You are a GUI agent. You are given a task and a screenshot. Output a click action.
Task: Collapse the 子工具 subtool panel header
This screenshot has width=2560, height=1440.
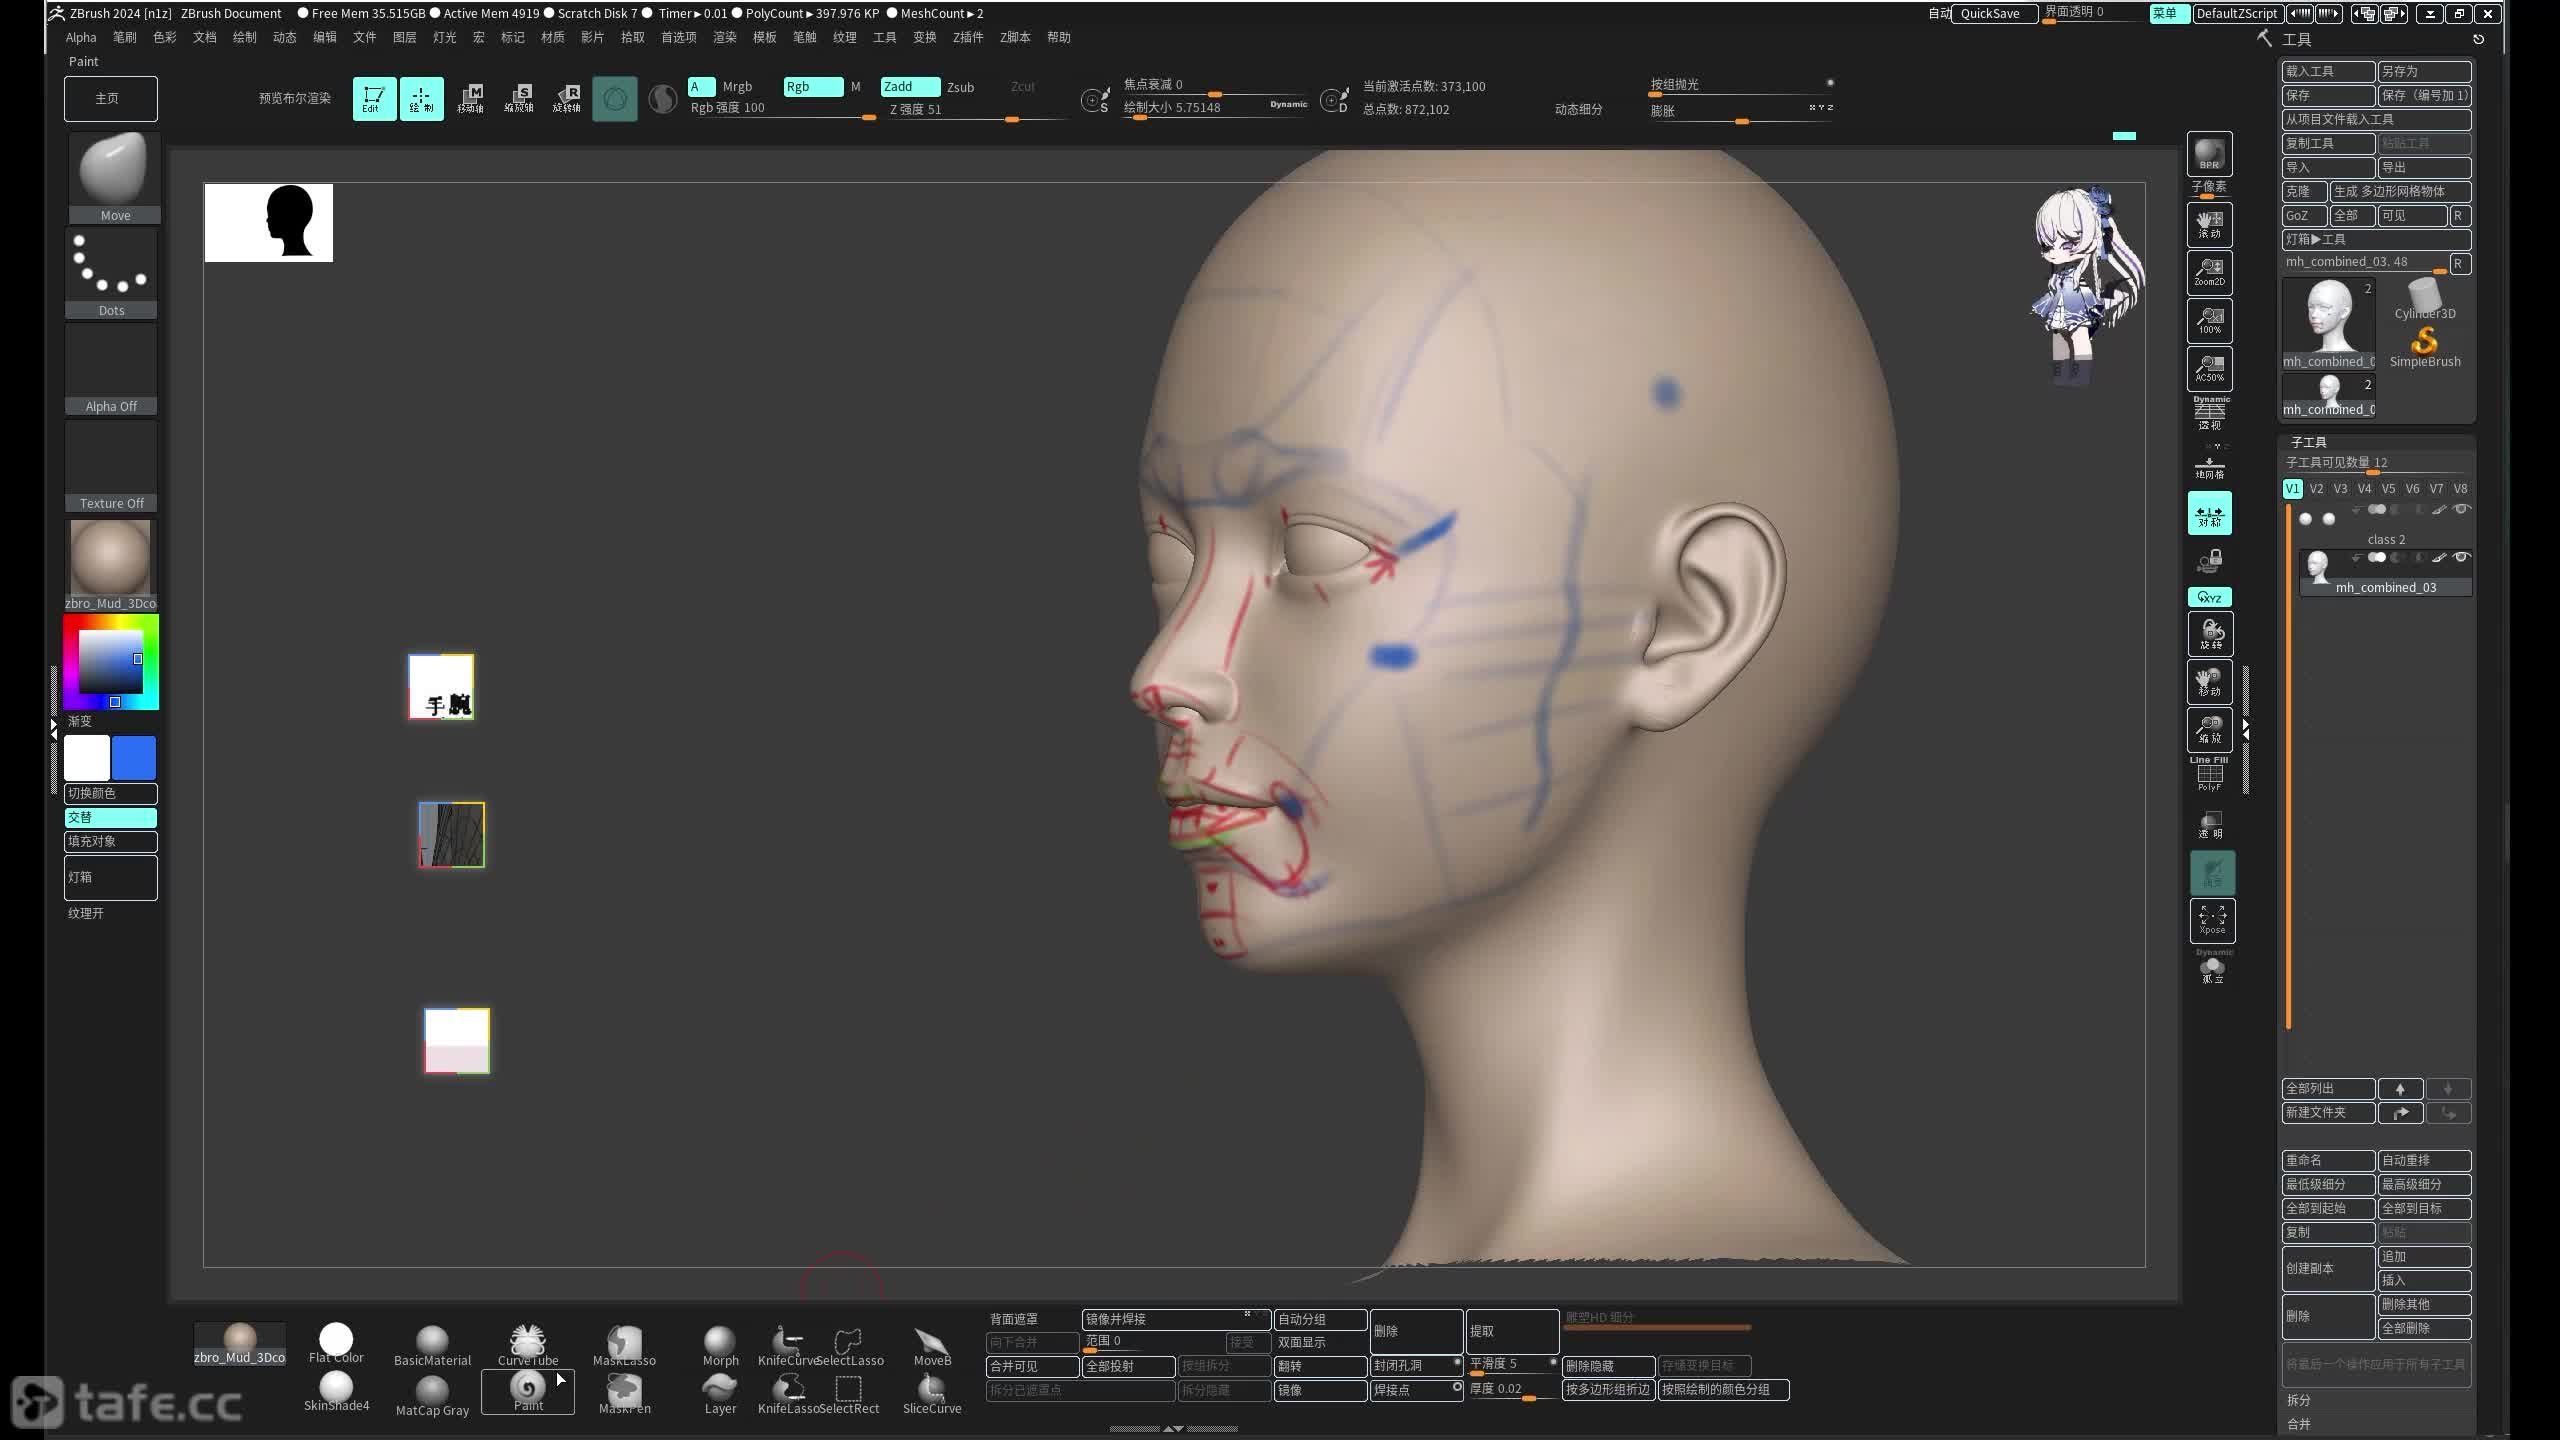[x=2308, y=441]
